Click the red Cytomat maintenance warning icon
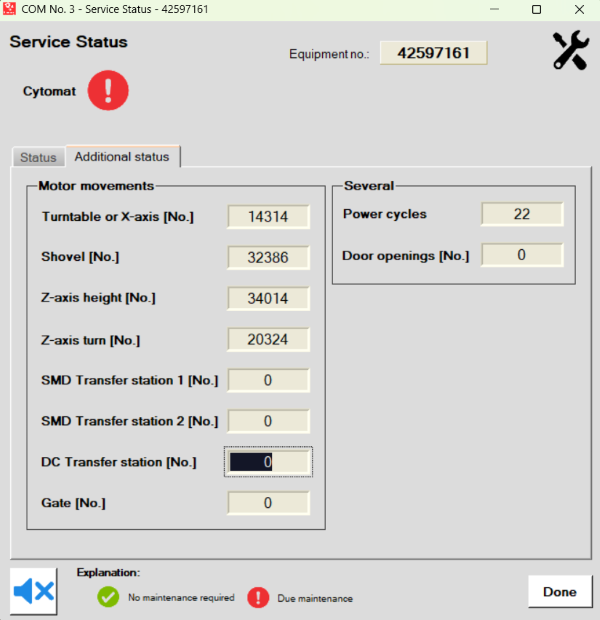600x620 pixels. 108,91
